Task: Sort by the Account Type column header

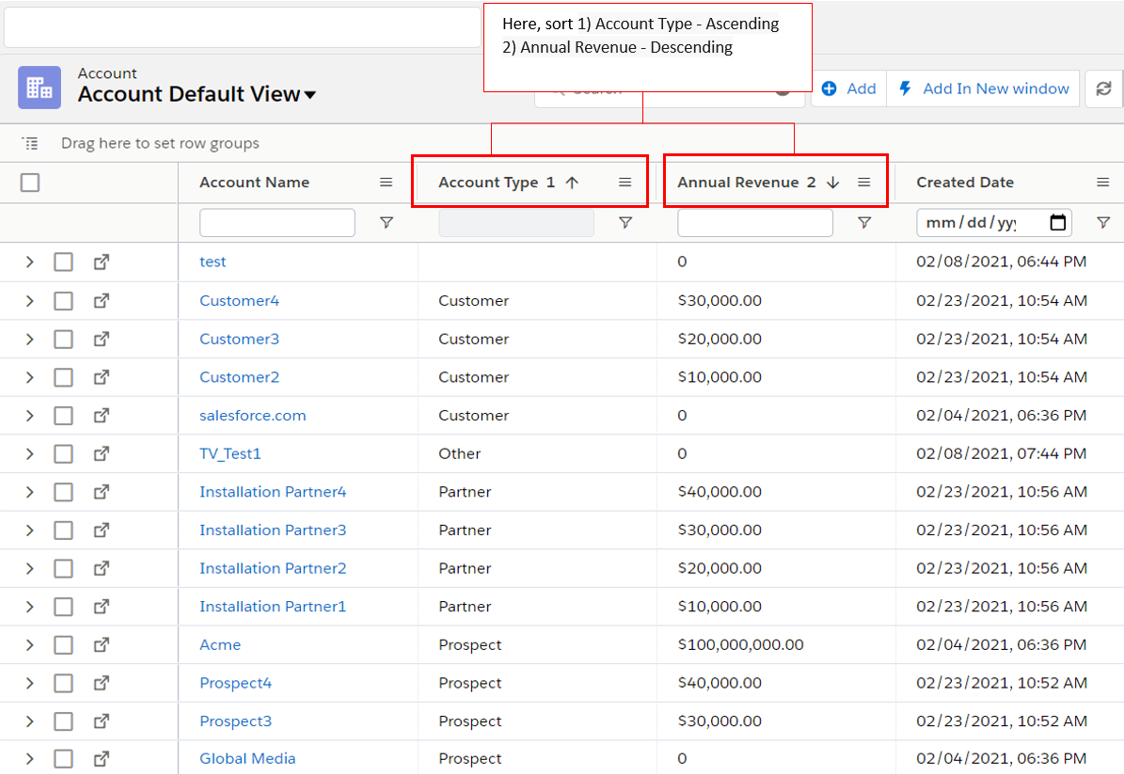Action: click(488, 182)
